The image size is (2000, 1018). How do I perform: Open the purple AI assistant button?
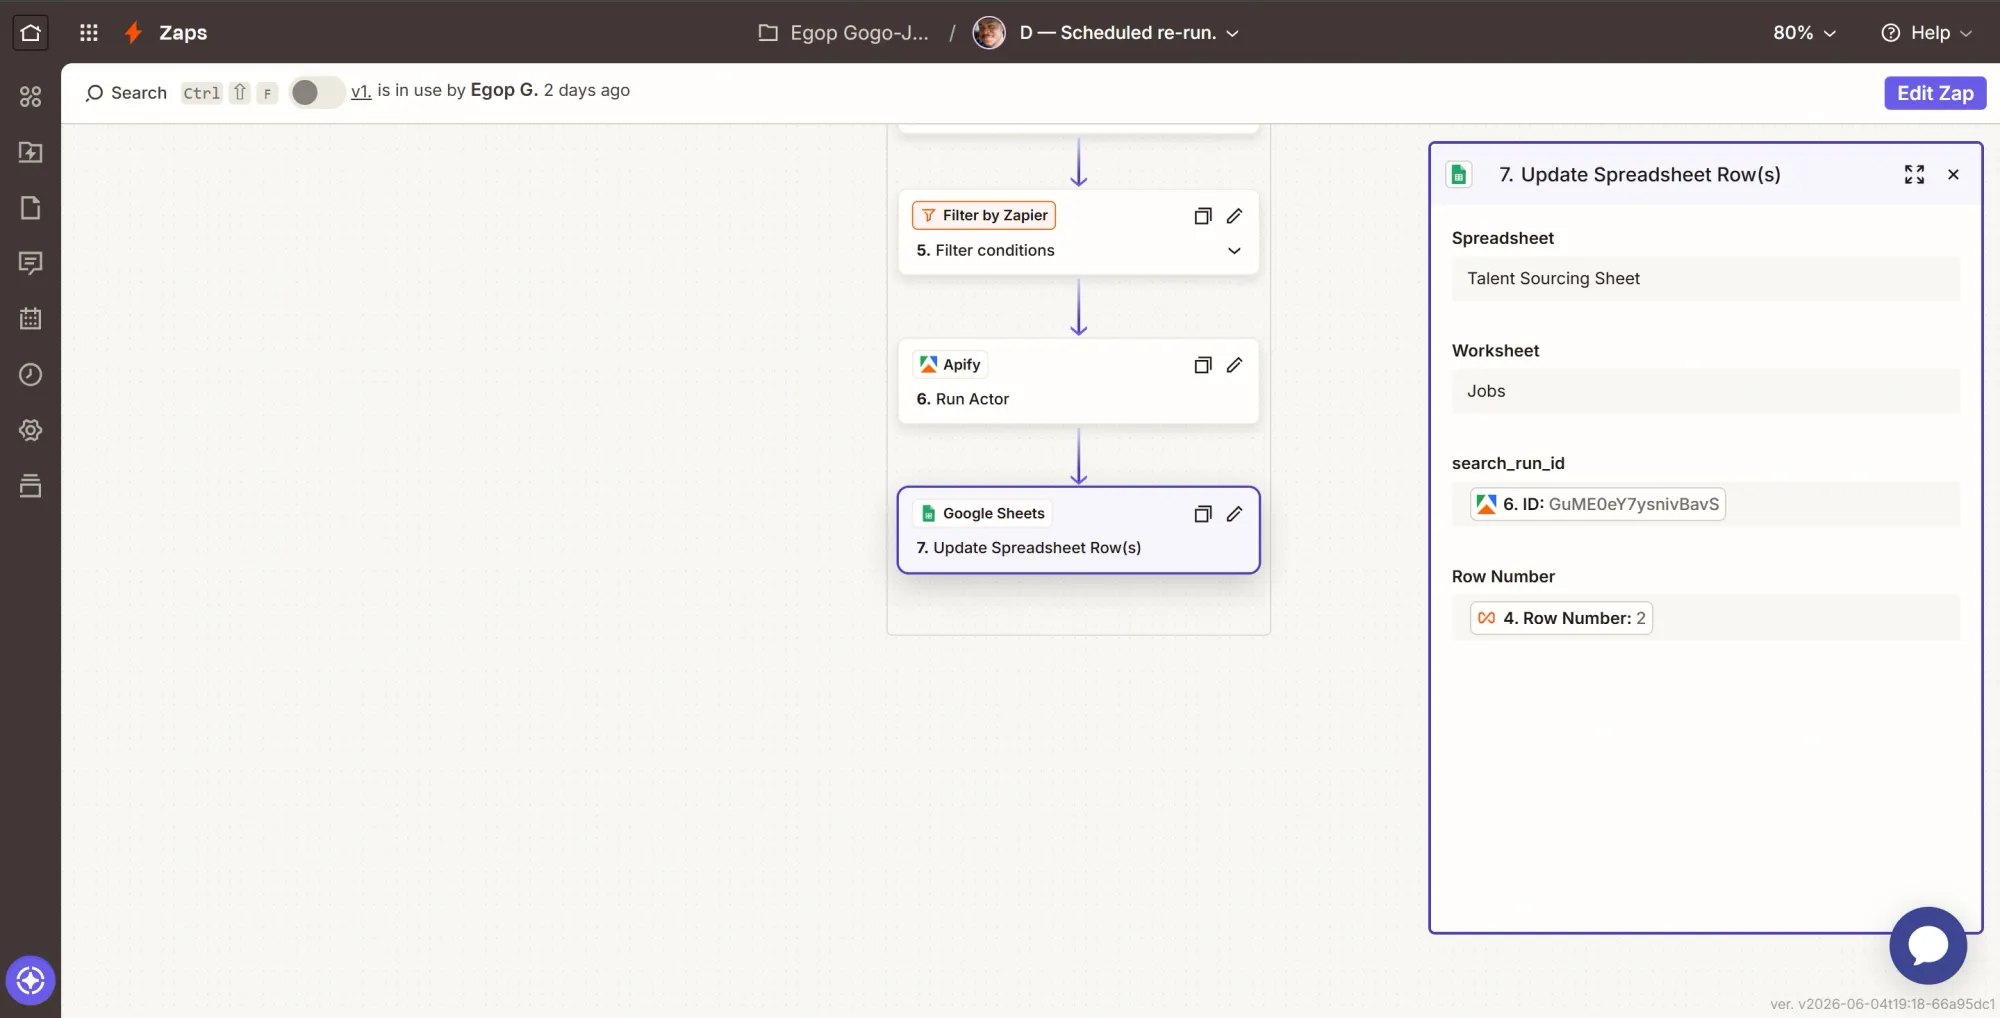(30, 981)
